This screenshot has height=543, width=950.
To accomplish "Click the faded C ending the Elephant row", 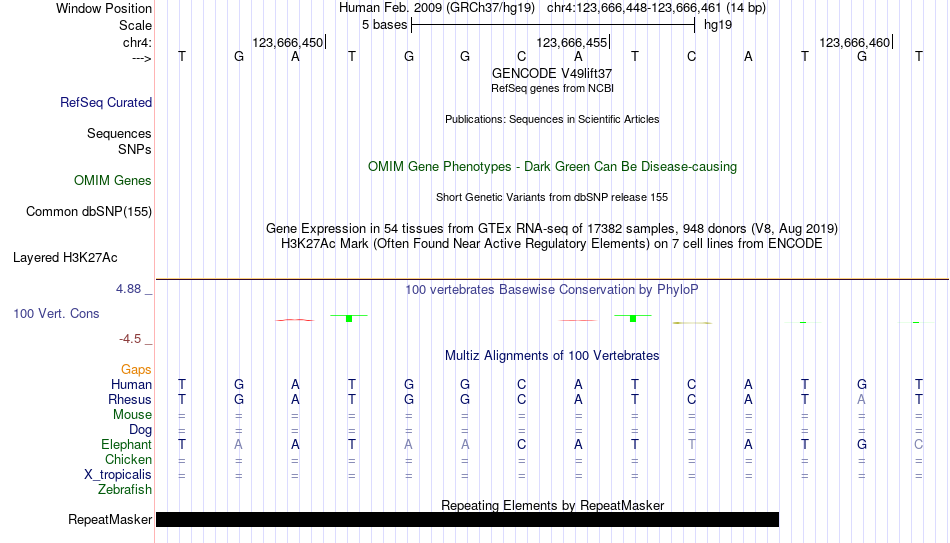I will click(918, 445).
